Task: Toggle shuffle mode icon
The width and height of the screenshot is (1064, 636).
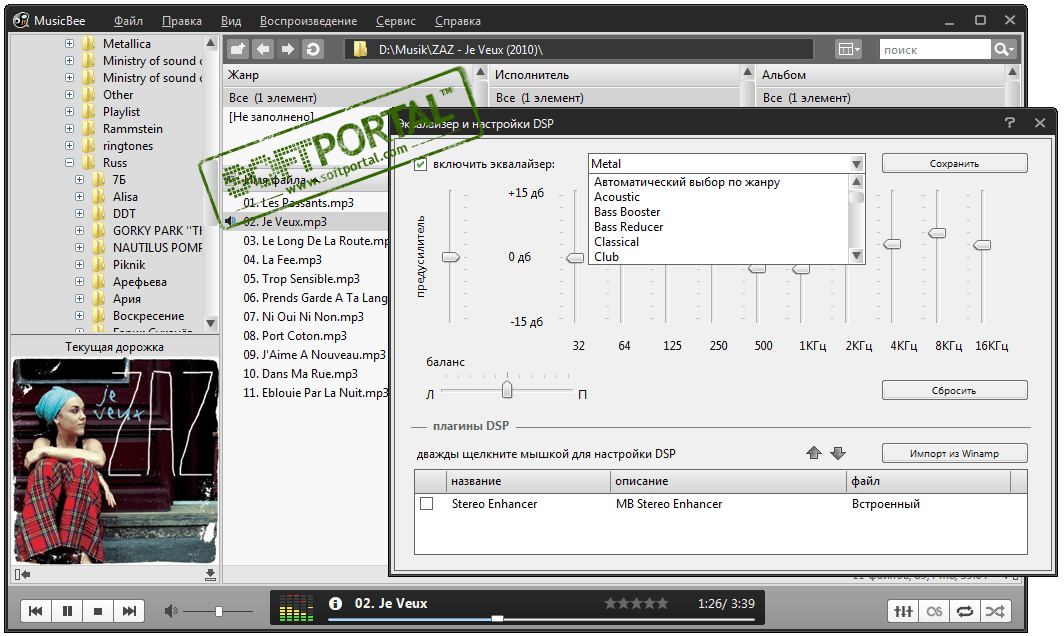Action: (x=995, y=611)
